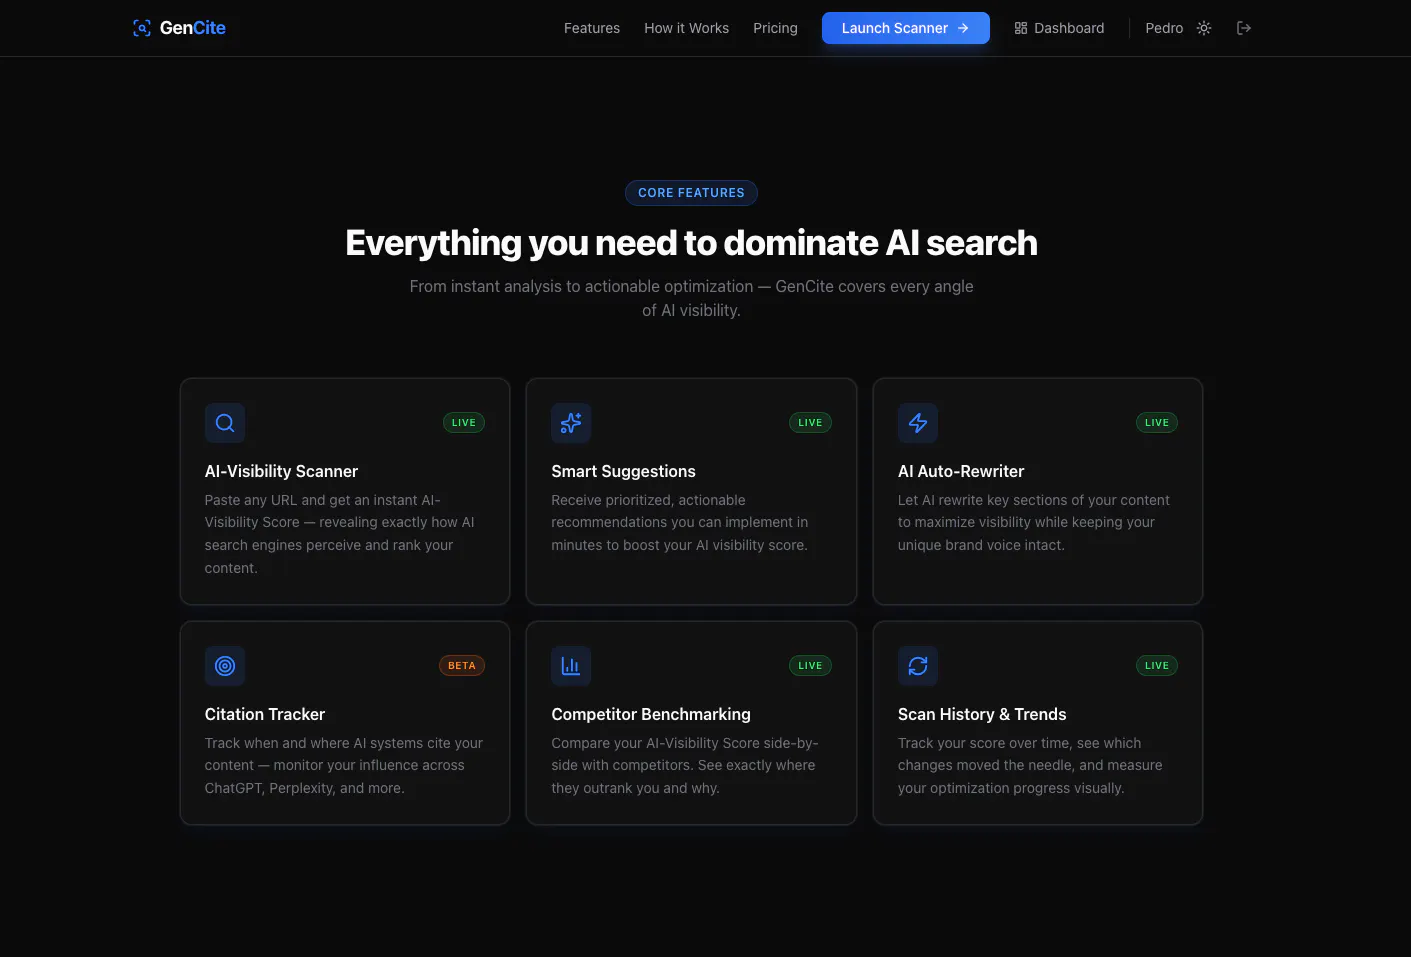
Task: Click the Launch Scanner button
Action: coord(906,28)
